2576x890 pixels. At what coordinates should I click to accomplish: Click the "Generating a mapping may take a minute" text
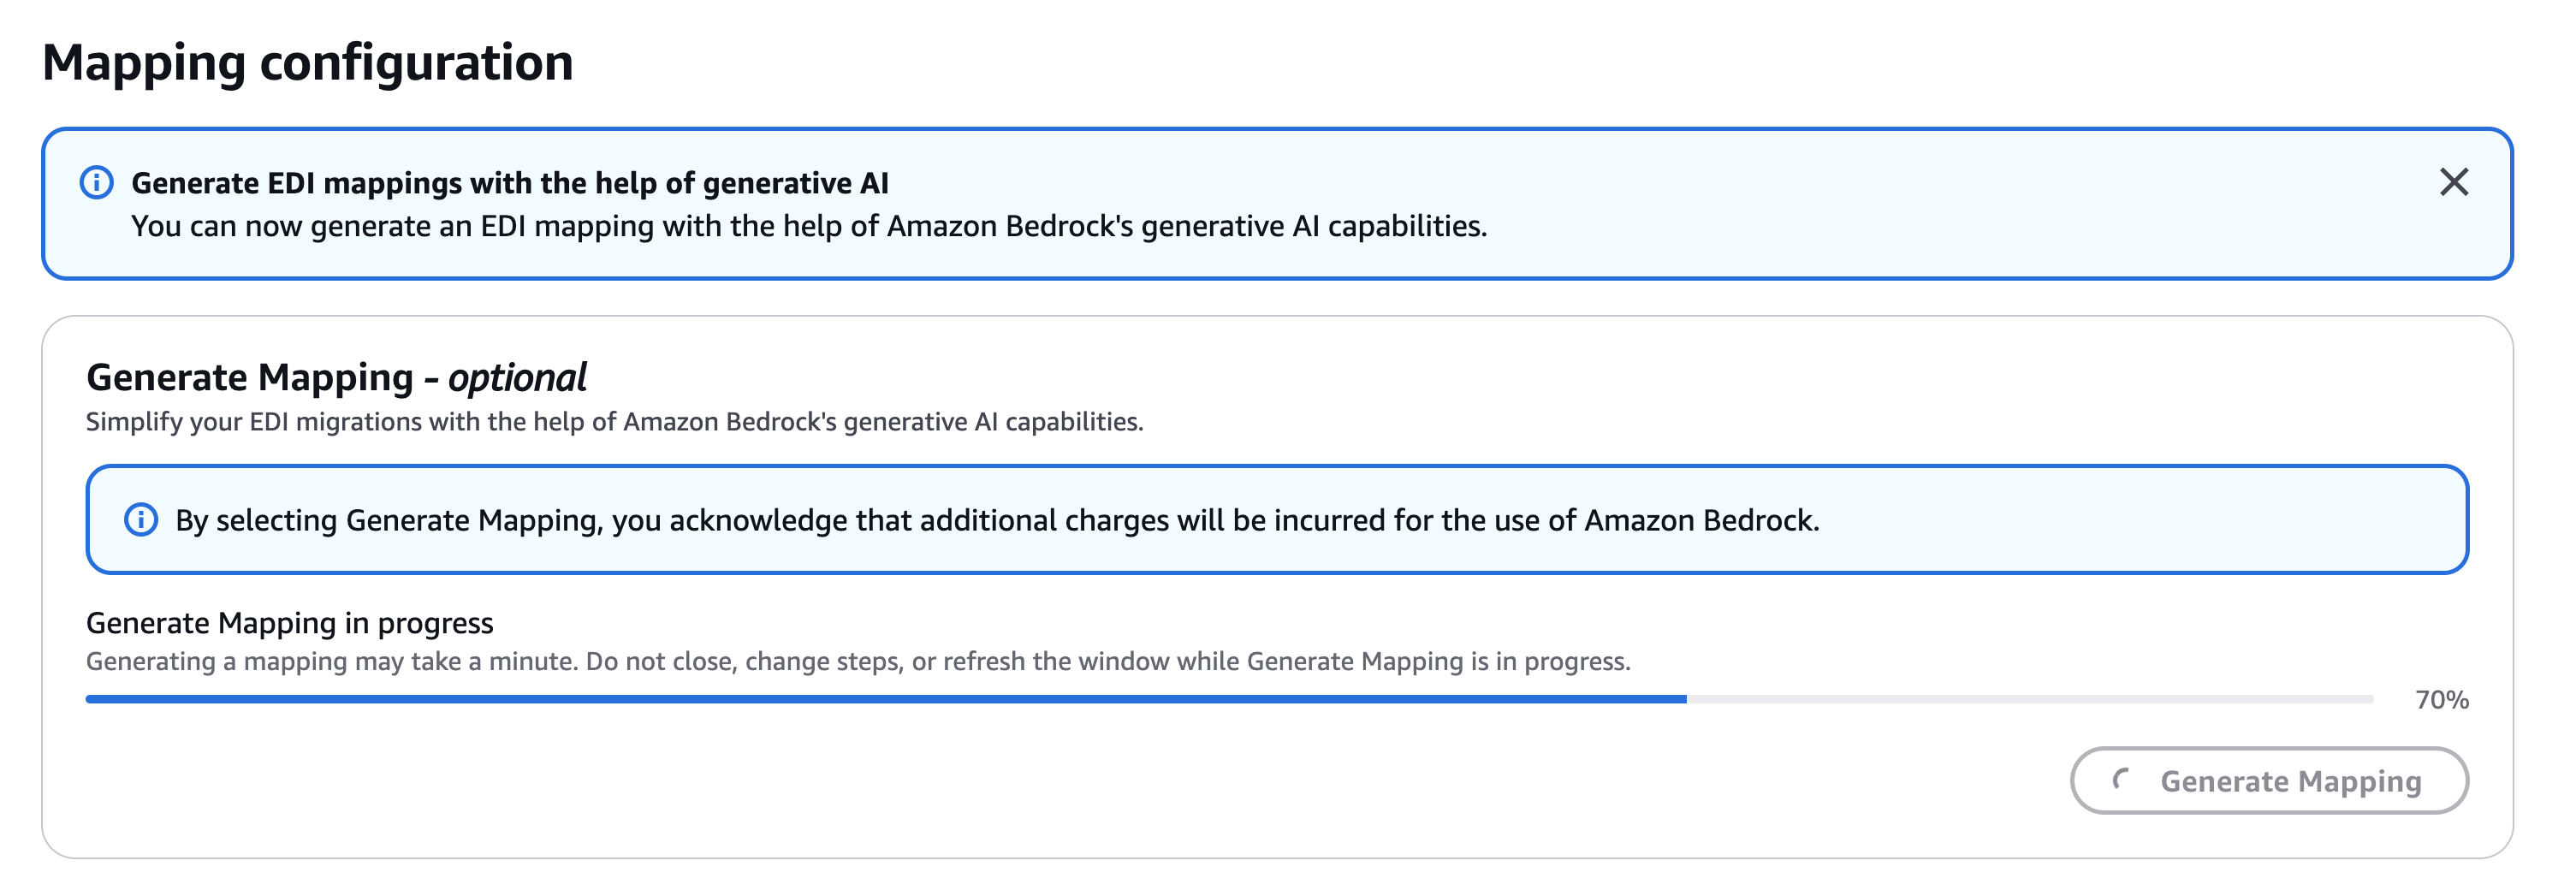click(x=332, y=662)
